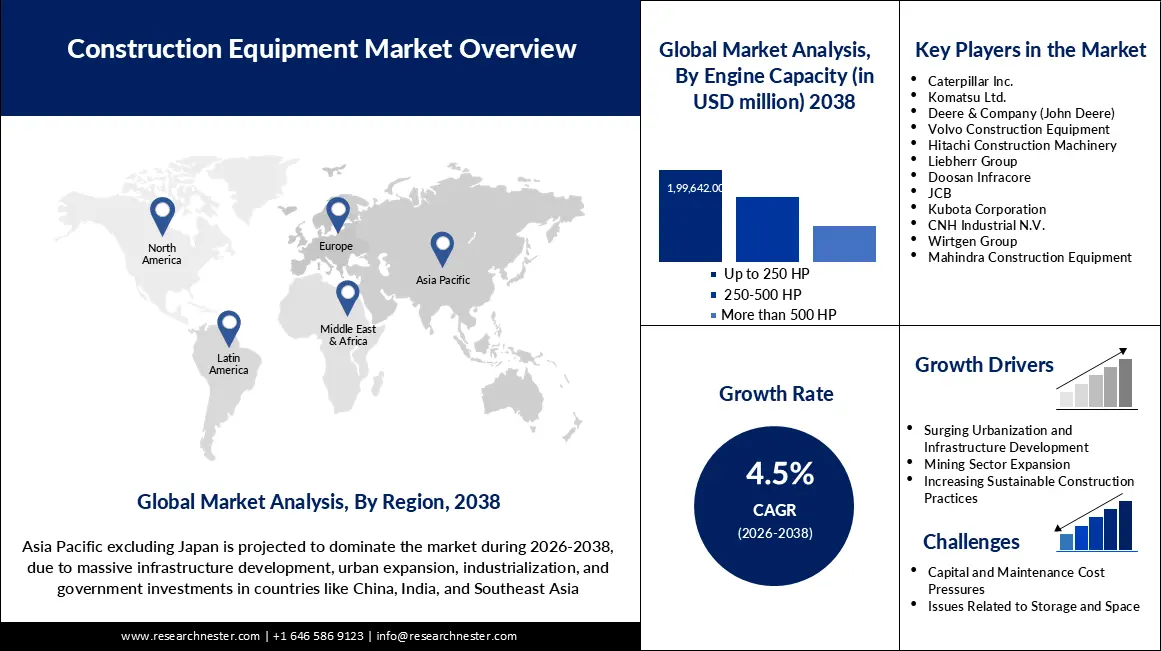The width and height of the screenshot is (1161, 651).
Task: Click the Construction Equipment Market Overview title
Action: tap(321, 49)
